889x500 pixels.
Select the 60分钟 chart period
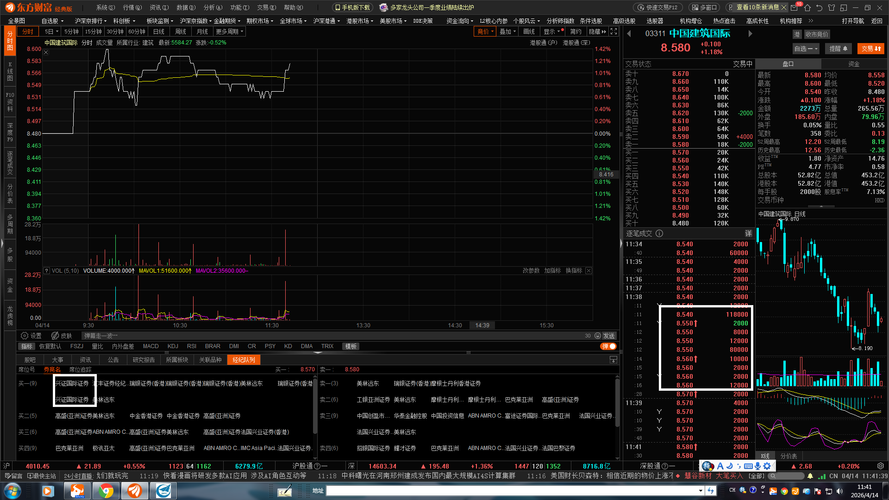tap(137, 32)
